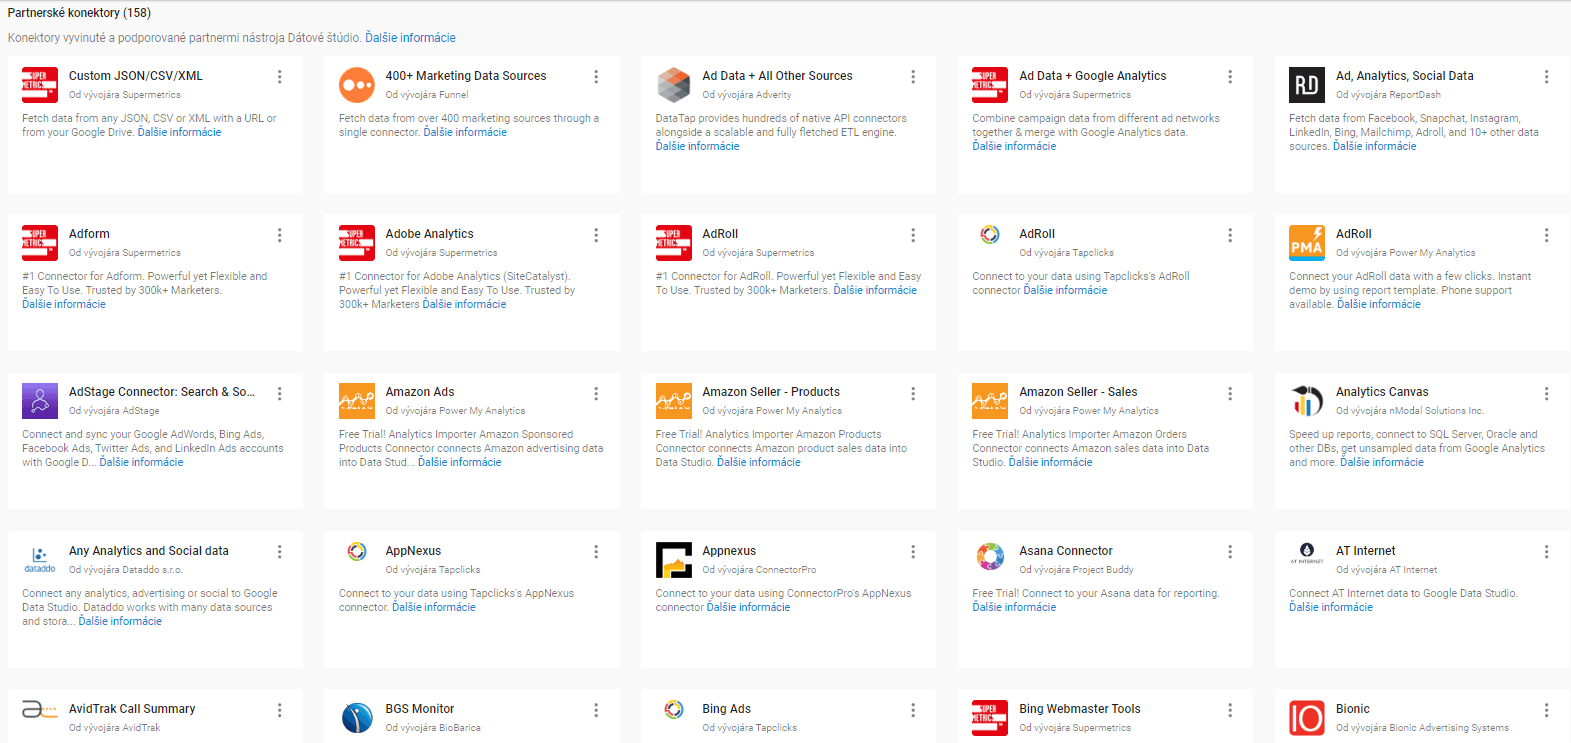Click the Tapclicks logo on the AdRoll card
Image resolution: width=1571 pixels, height=743 pixels.
(x=990, y=235)
